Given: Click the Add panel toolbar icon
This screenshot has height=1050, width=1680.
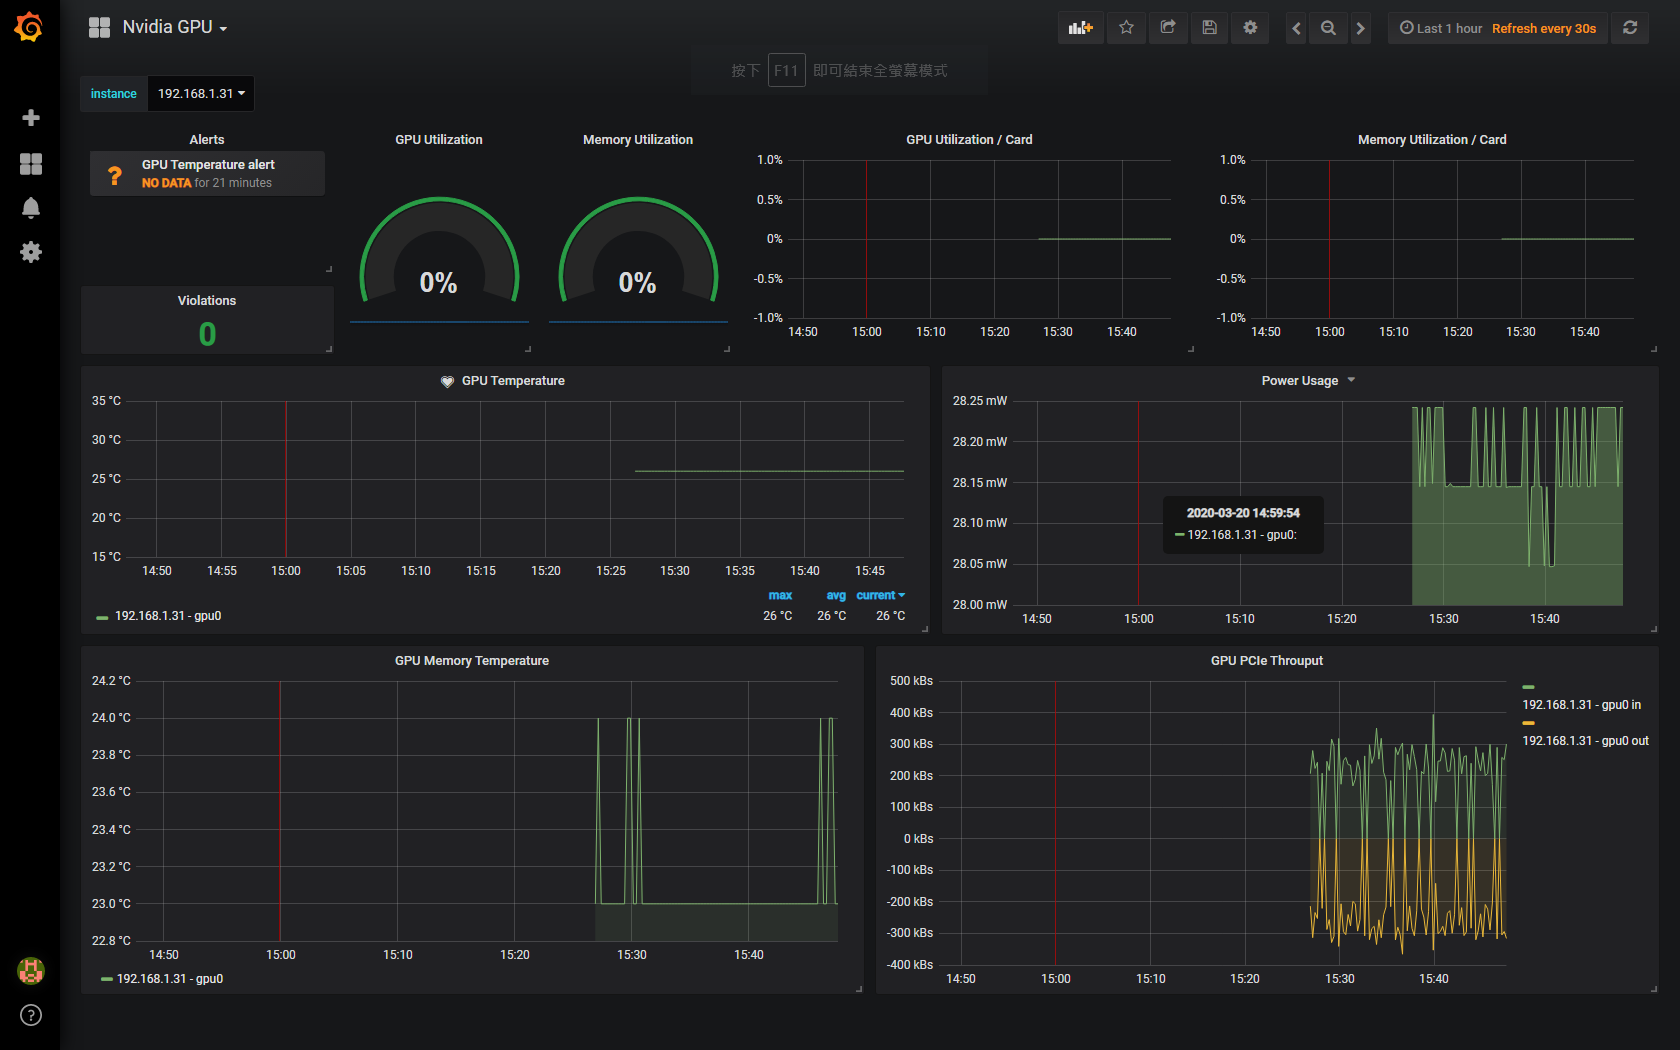Looking at the screenshot, I should click(x=1080, y=28).
